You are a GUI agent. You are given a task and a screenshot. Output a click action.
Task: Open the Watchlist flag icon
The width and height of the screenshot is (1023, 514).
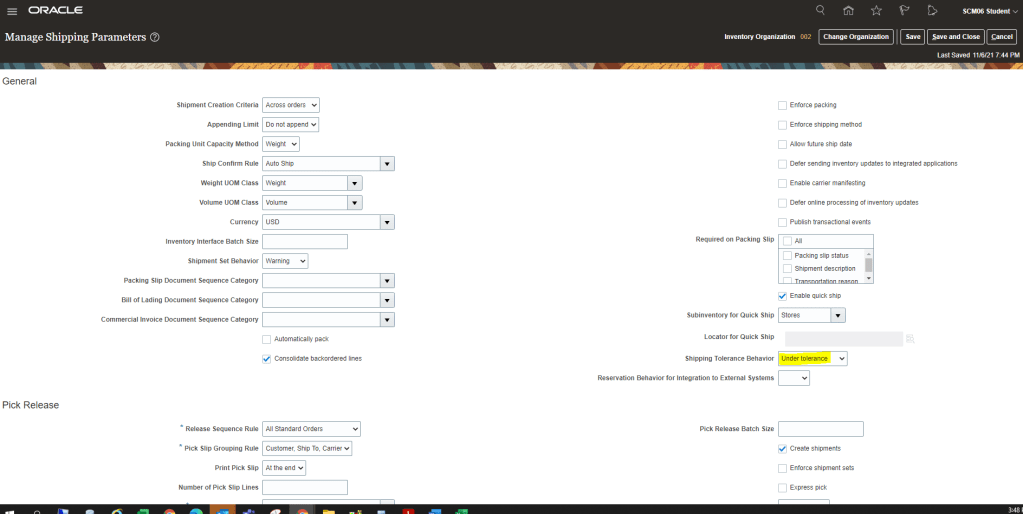pos(904,10)
